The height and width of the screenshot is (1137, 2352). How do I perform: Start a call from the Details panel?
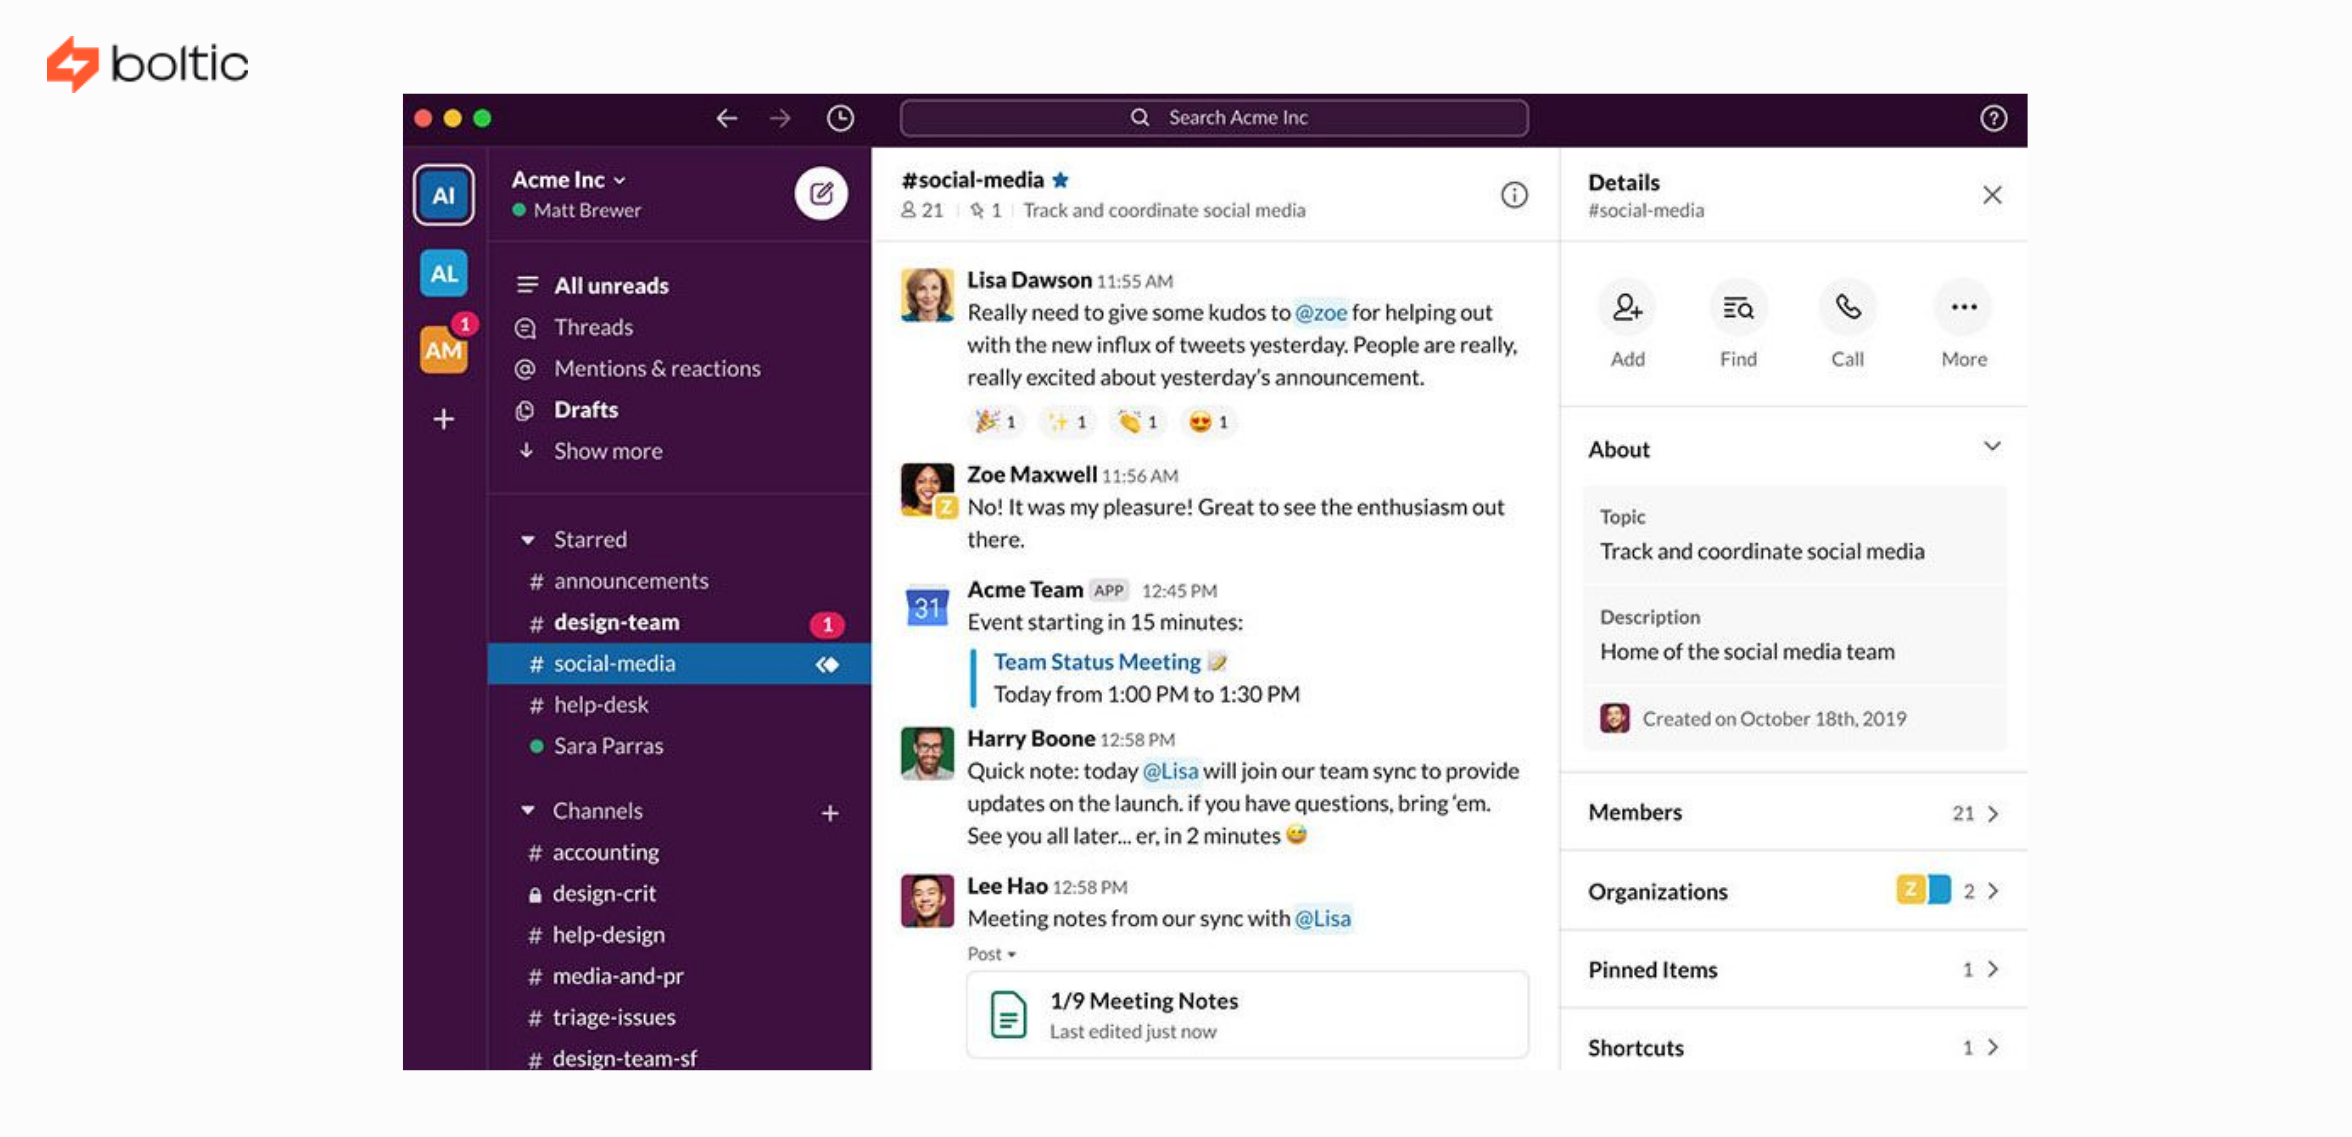1847,307
